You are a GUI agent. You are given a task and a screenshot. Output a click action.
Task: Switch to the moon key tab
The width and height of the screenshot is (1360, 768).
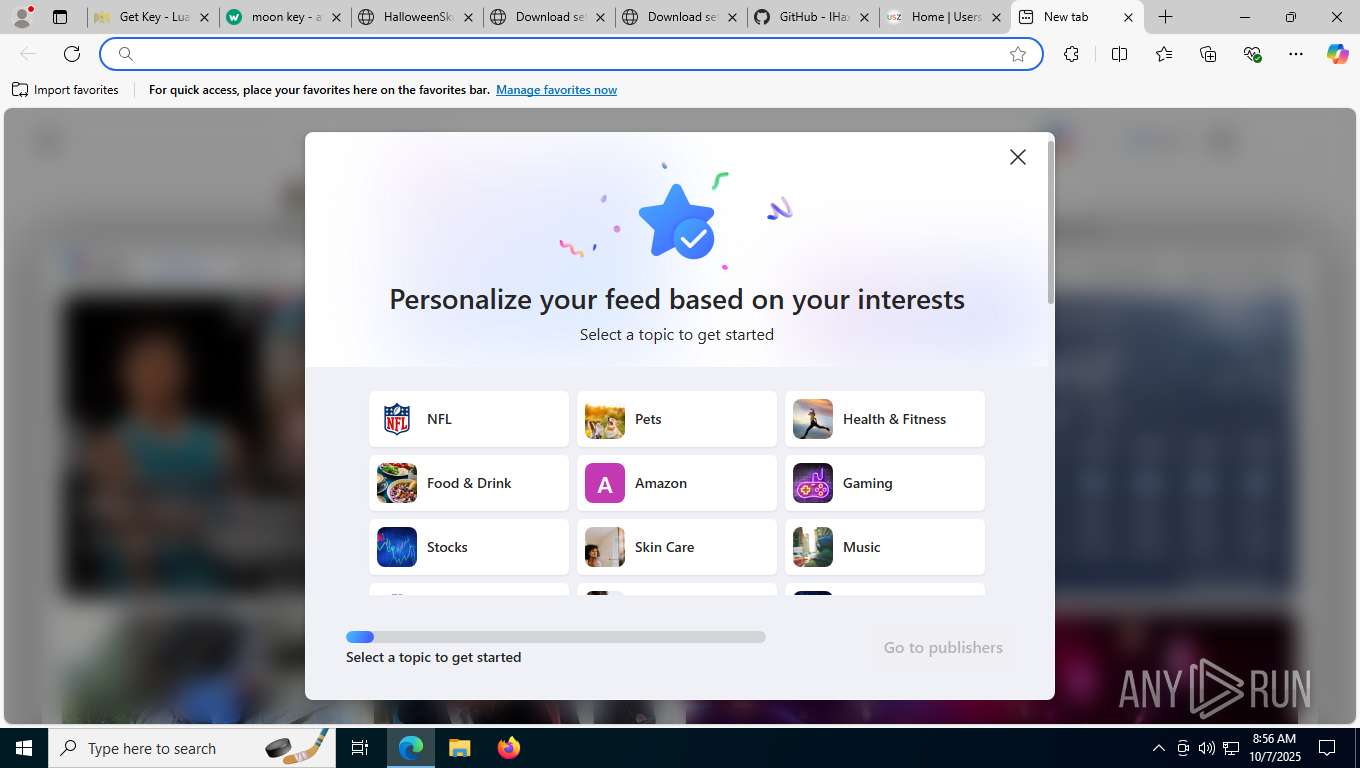(285, 17)
